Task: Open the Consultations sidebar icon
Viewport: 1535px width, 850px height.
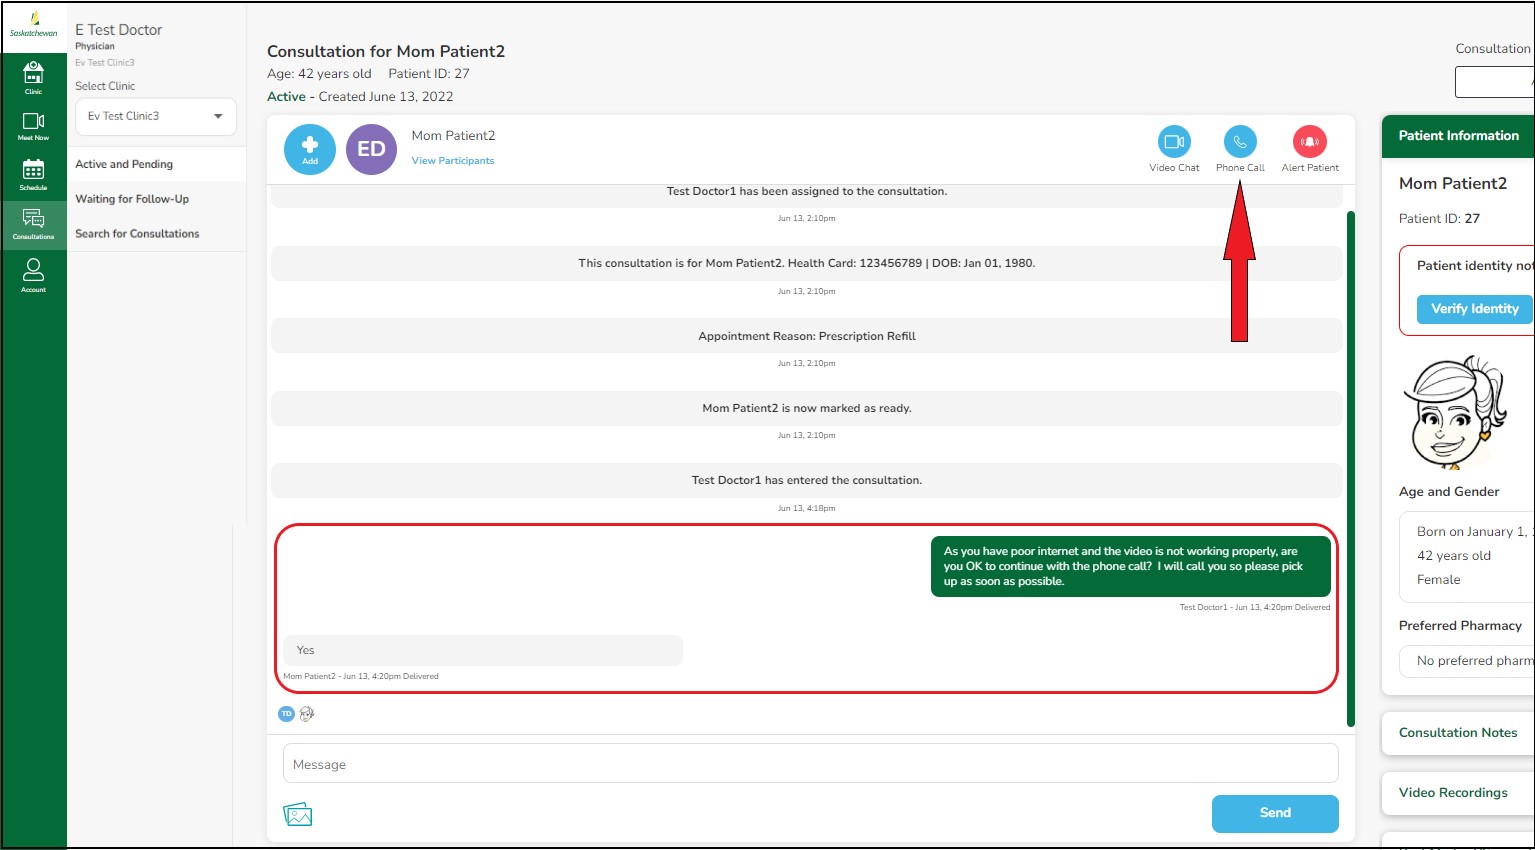Action: click(33, 223)
